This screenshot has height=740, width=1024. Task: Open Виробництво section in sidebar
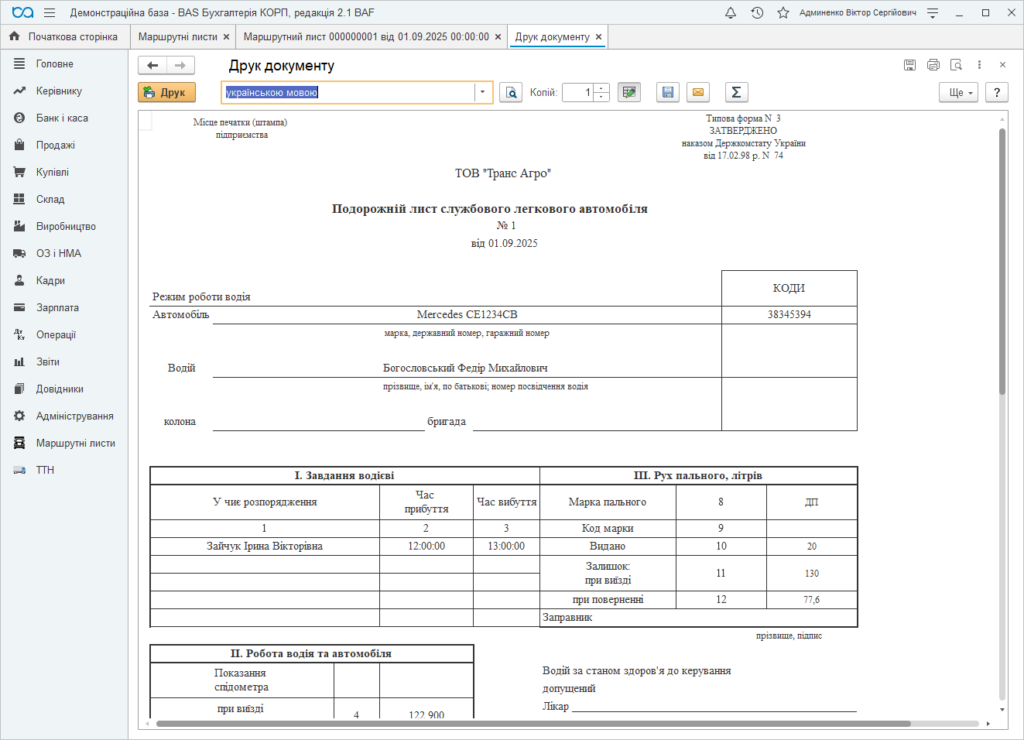[64, 226]
